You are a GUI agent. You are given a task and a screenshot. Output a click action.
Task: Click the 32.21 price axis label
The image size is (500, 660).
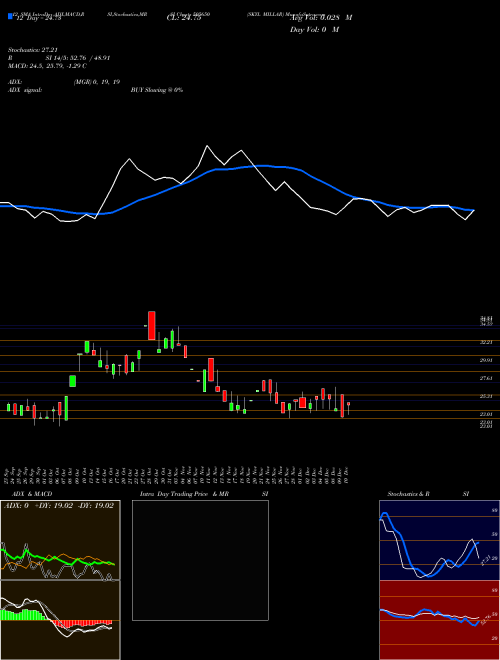(x=486, y=343)
